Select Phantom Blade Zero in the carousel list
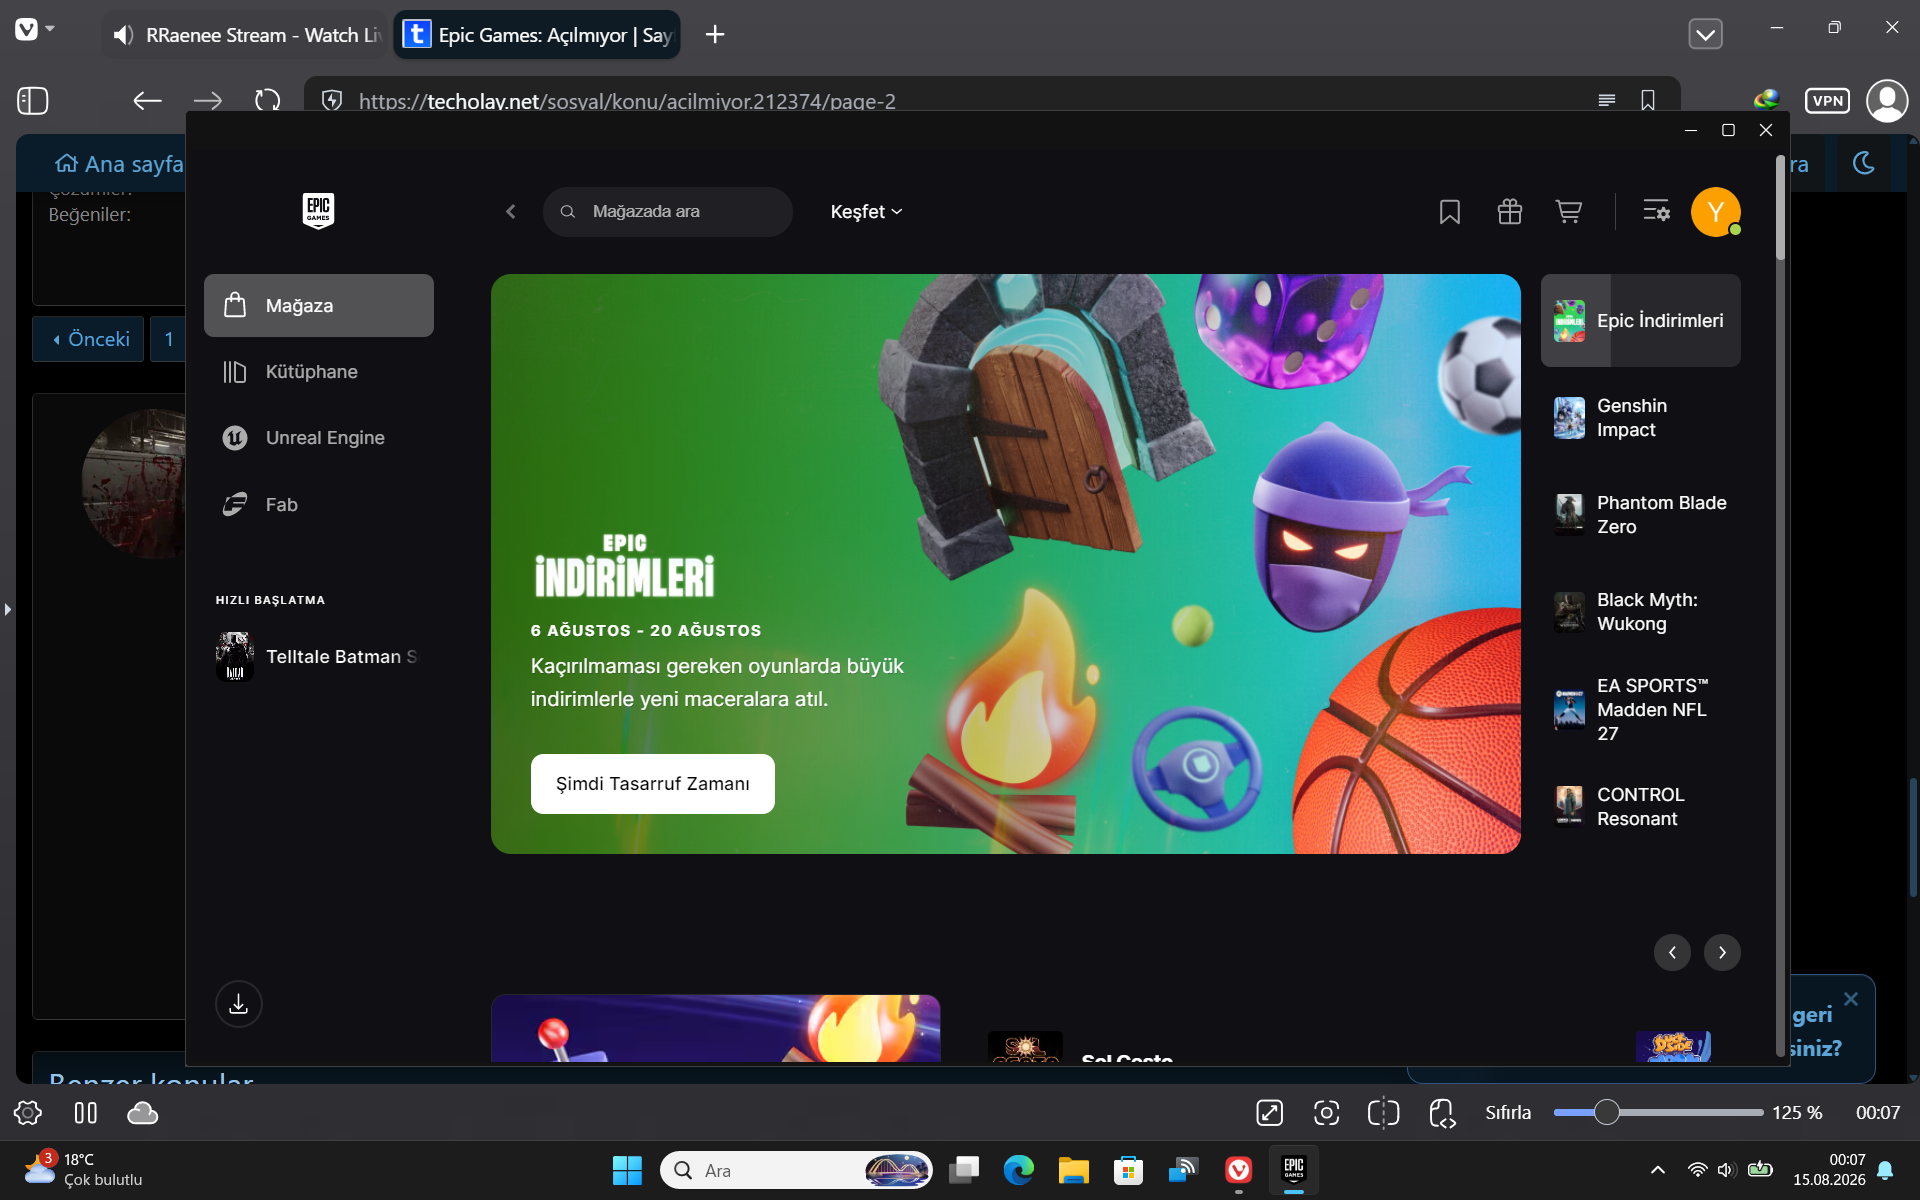Screen dimensions: 1920x1200 pyautogui.click(x=1640, y=515)
